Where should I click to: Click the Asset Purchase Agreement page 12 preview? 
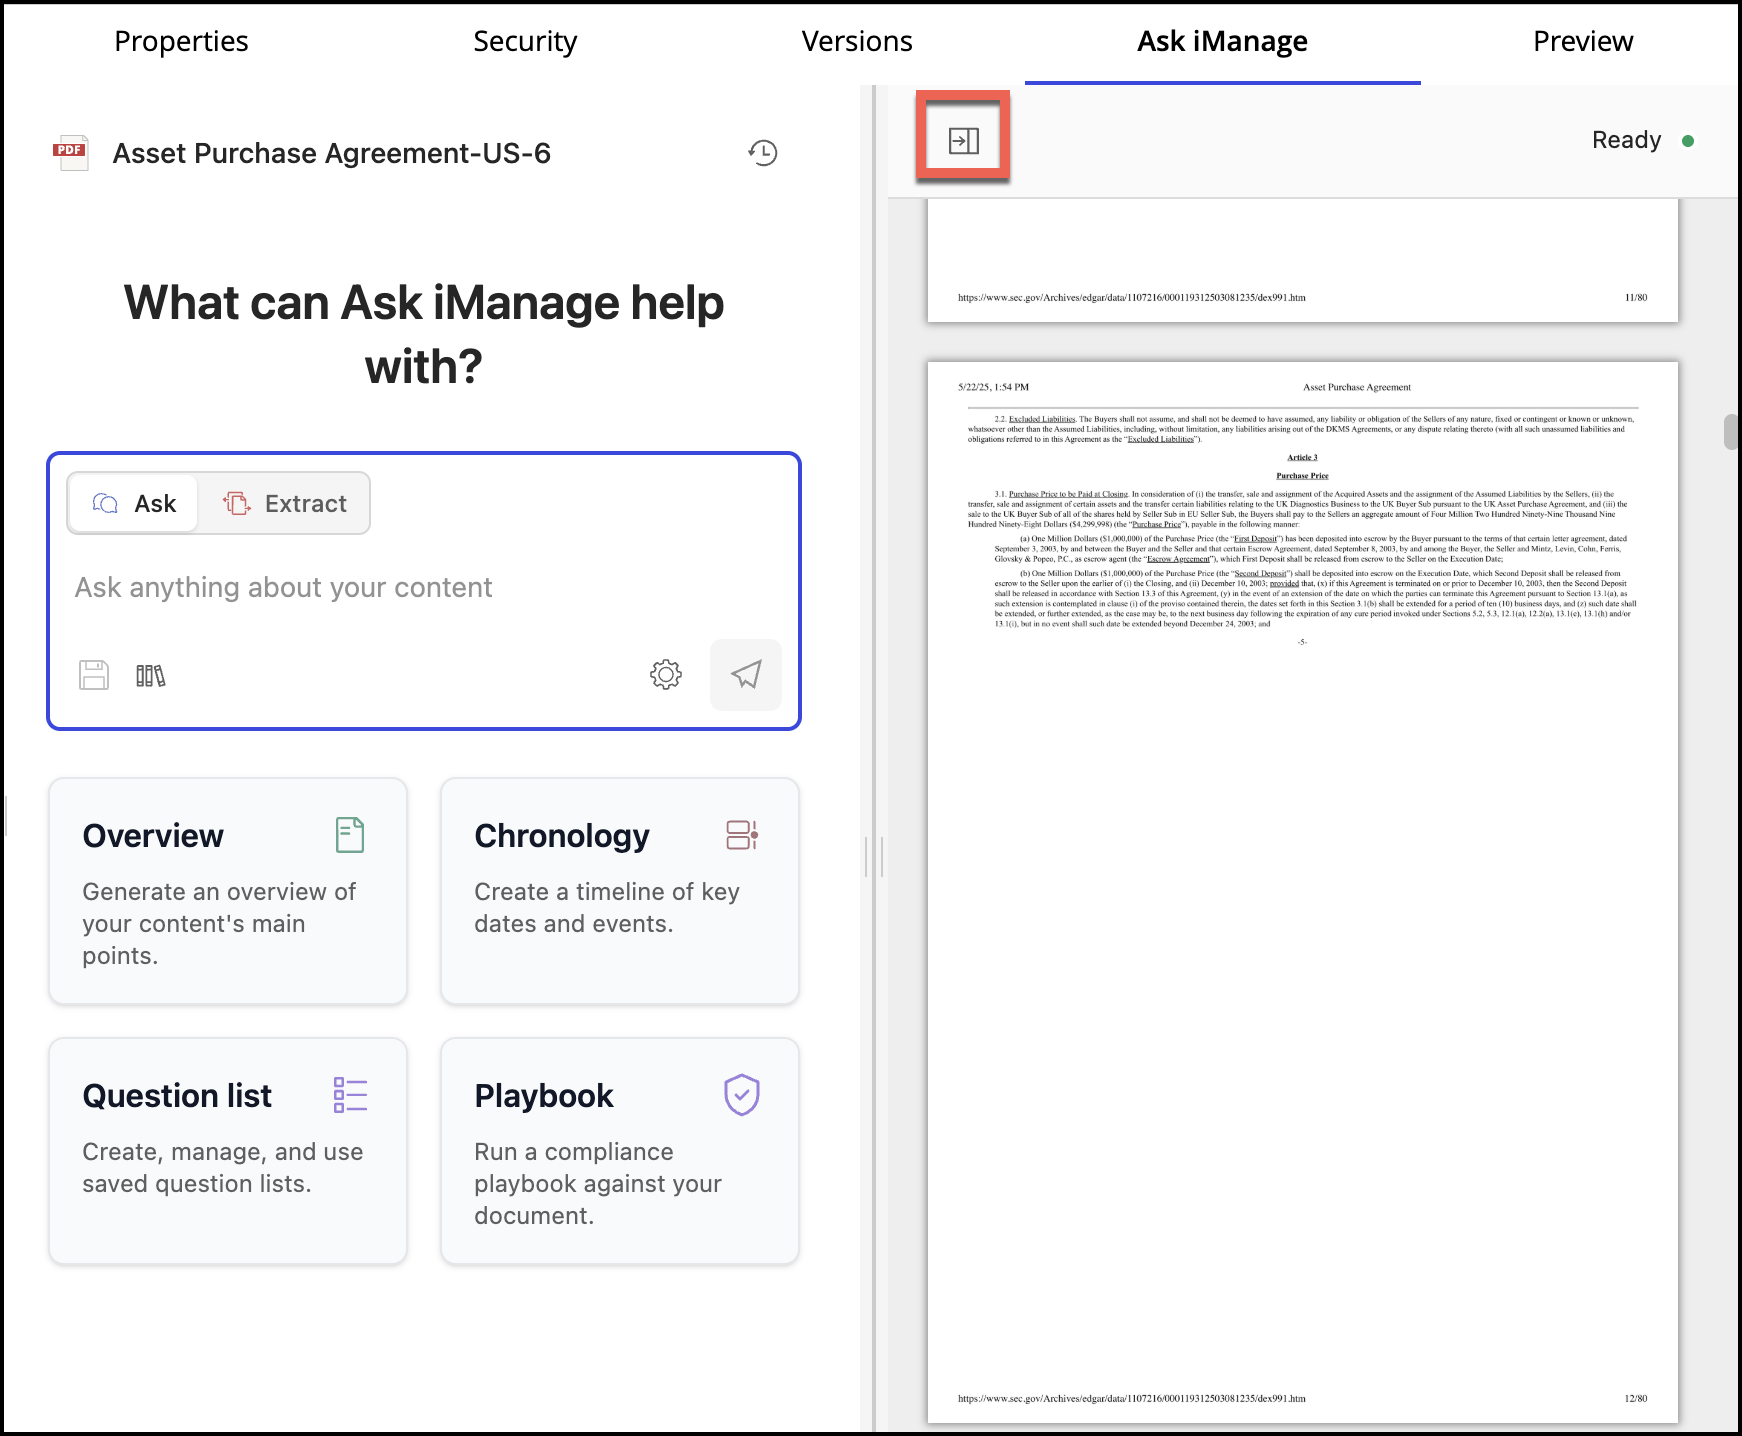1302,892
